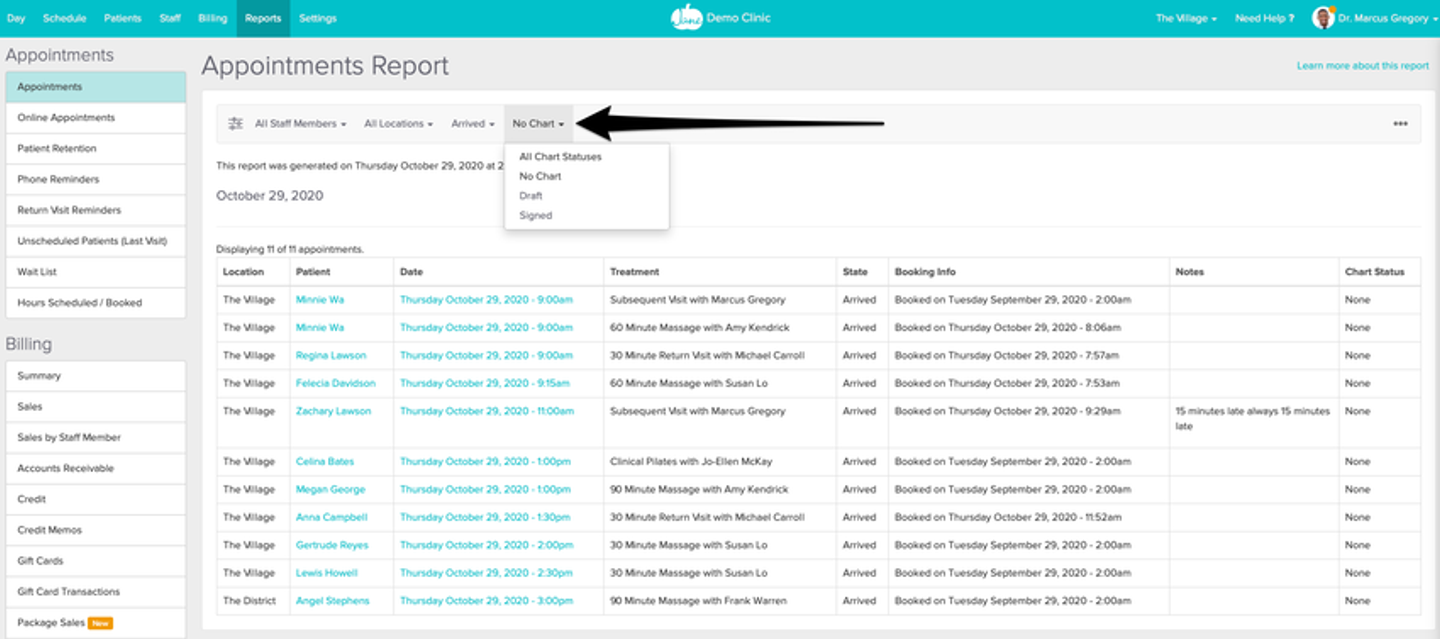The image size is (1440, 639).
Task: Open patient Felecia Davidson
Action: [336, 383]
